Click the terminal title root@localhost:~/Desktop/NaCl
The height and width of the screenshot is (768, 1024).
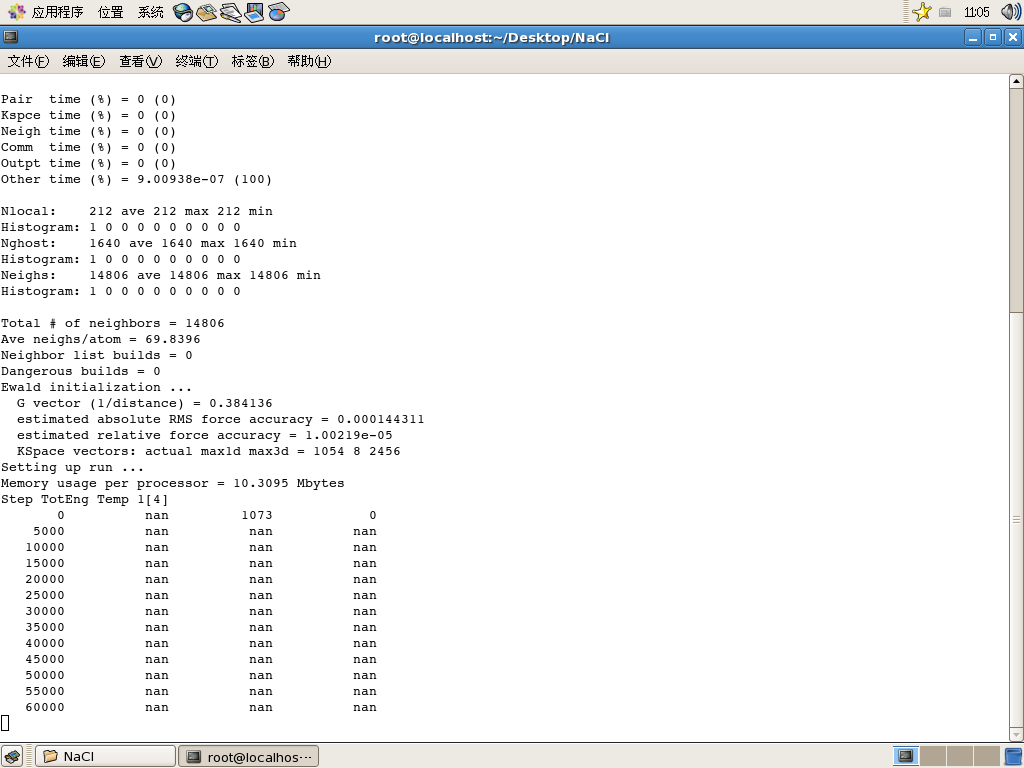pyautogui.click(x=492, y=37)
